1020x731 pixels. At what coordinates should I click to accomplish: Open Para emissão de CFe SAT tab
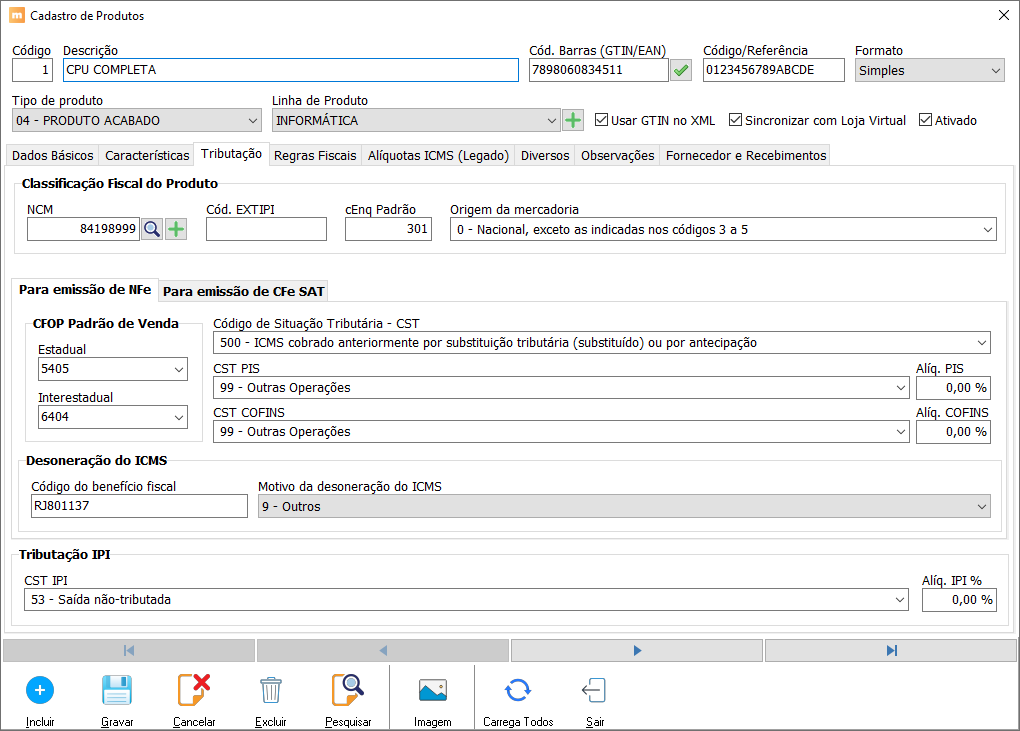(243, 291)
